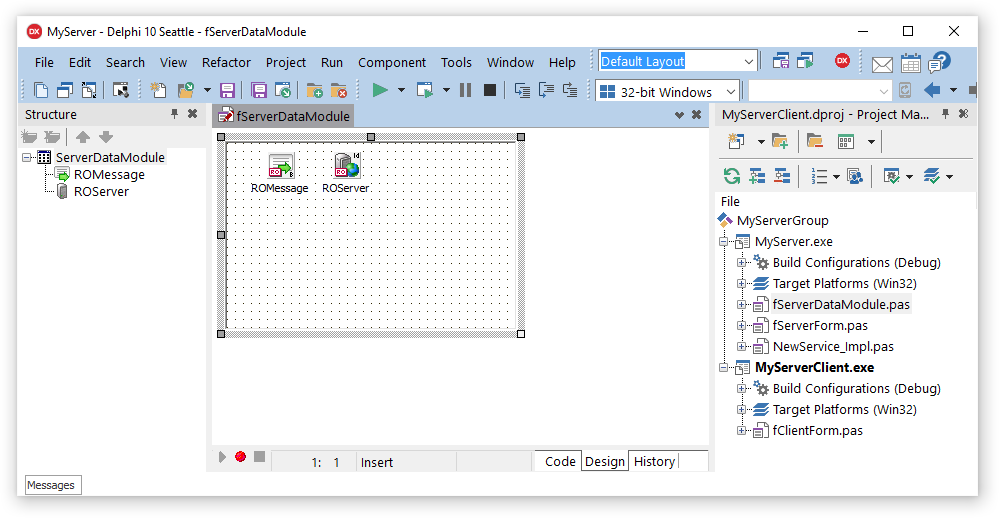This screenshot has height=518, width=999.
Task: Click Project Manager Collapse all icon
Action: click(782, 176)
